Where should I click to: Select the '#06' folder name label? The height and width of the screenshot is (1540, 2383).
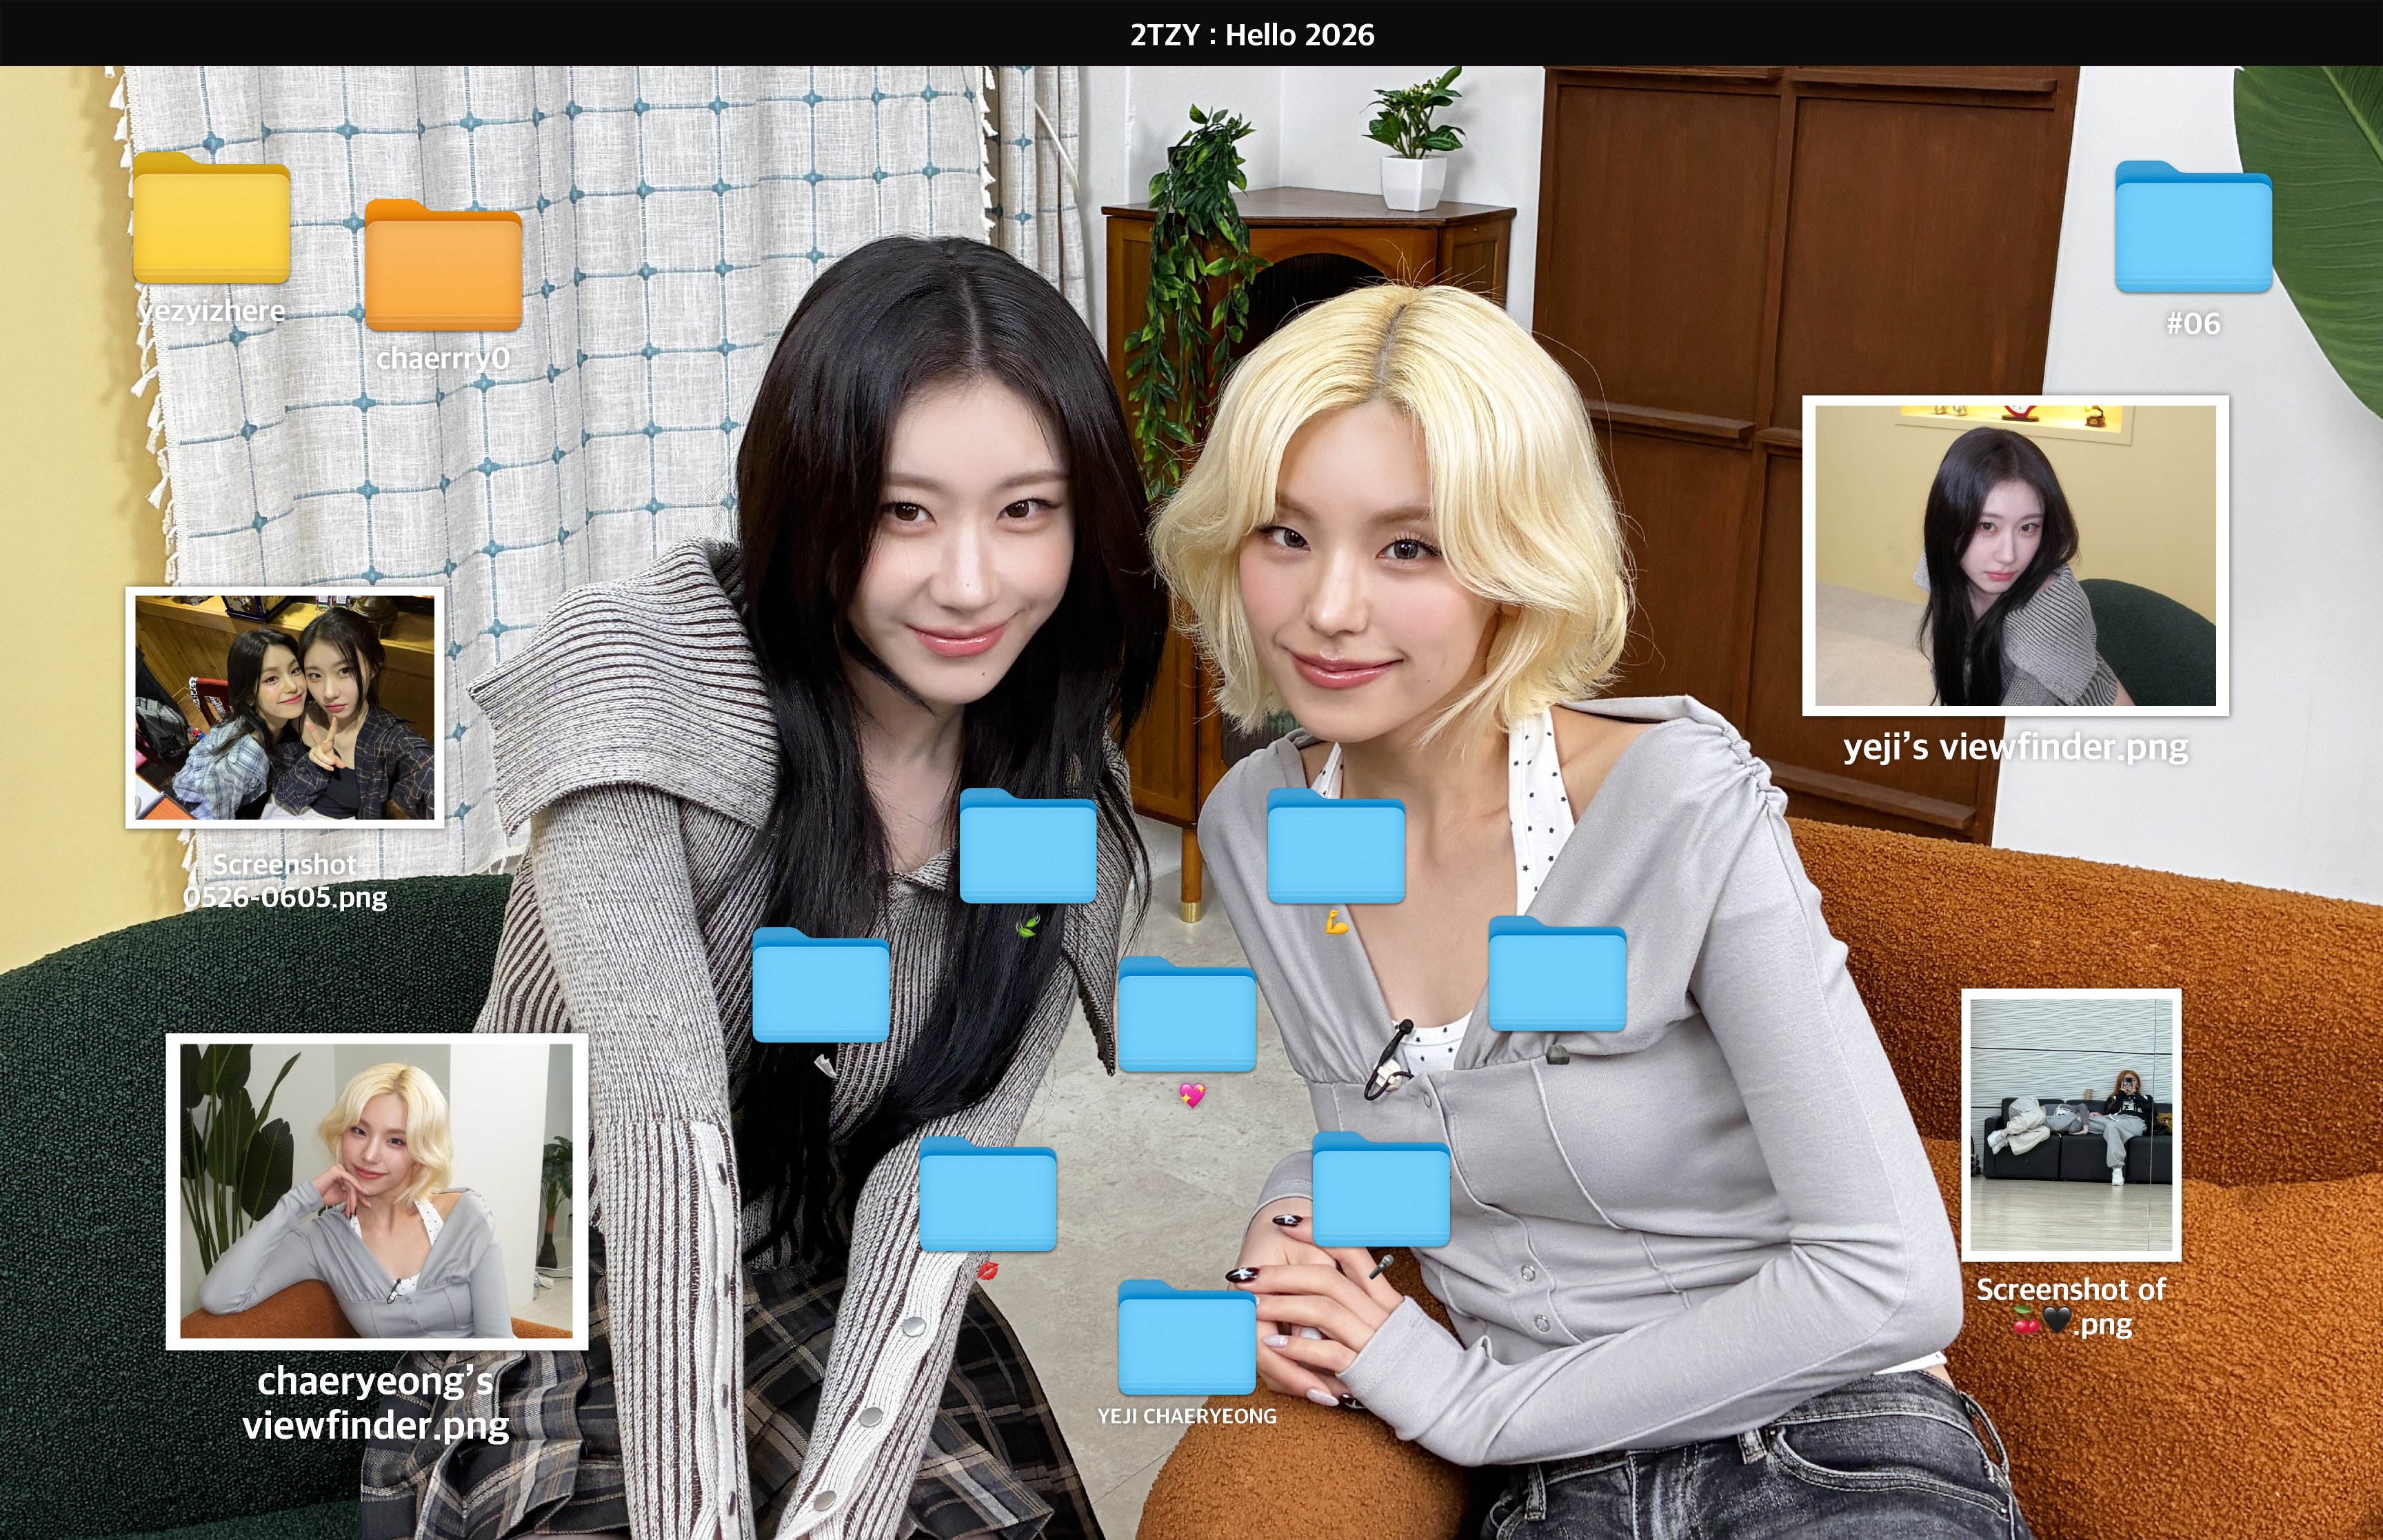coord(2193,323)
